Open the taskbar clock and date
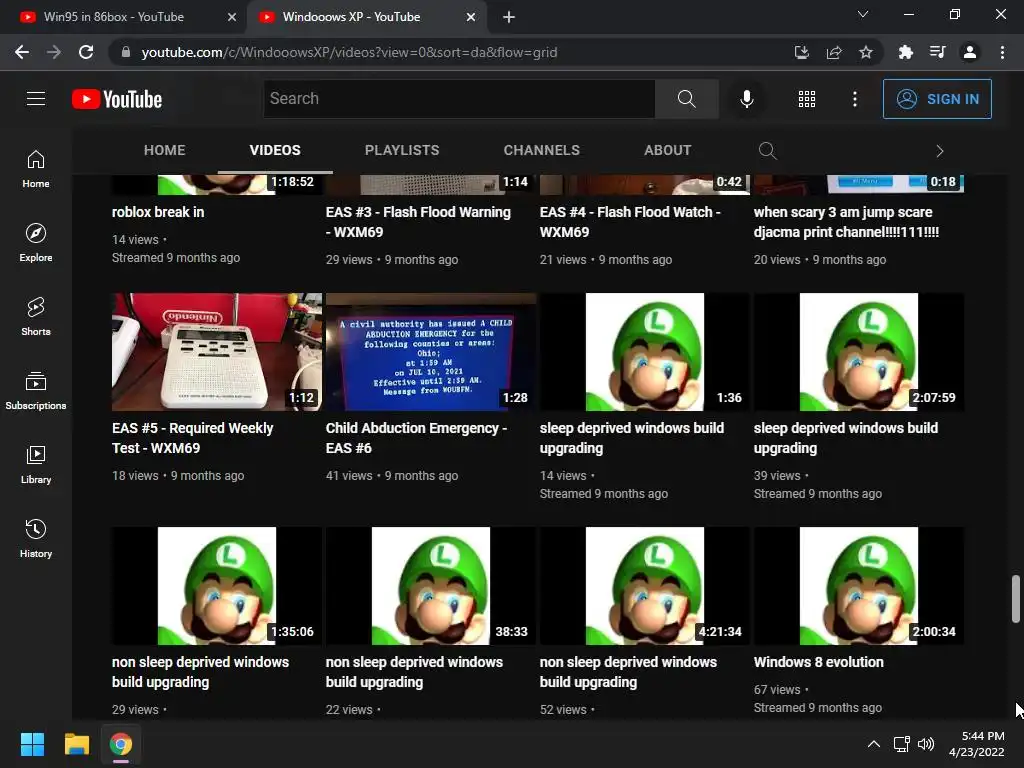 point(977,744)
